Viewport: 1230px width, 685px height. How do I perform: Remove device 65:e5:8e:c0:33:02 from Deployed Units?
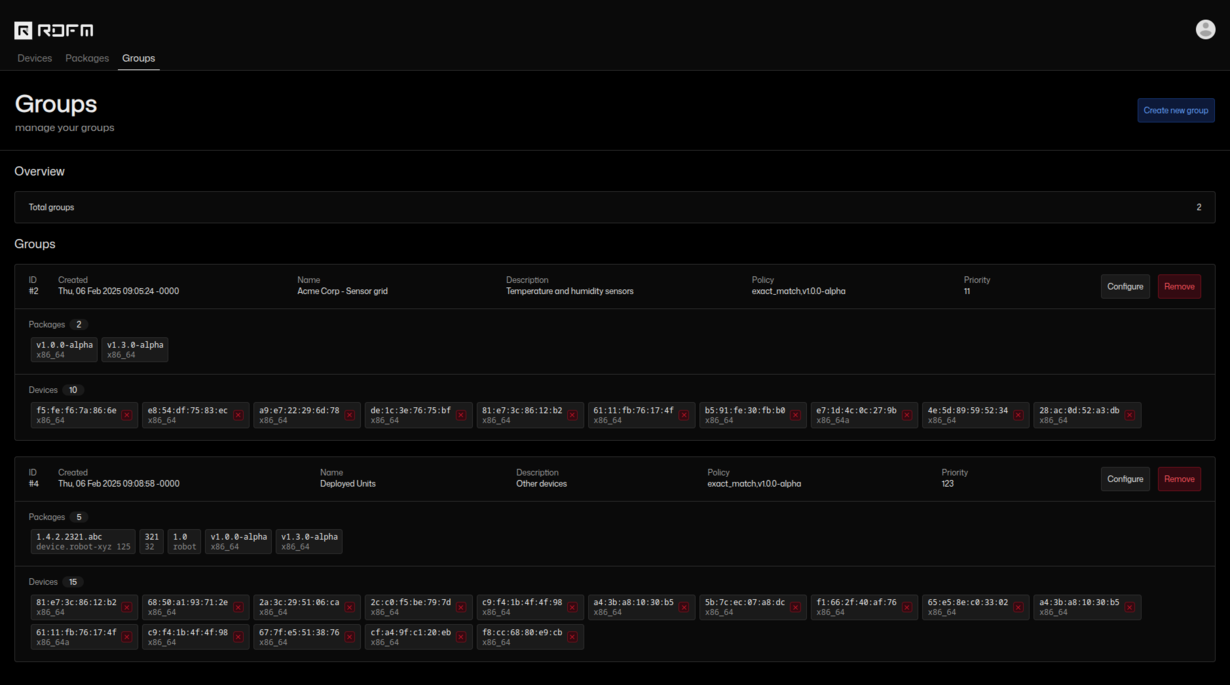(x=1017, y=607)
